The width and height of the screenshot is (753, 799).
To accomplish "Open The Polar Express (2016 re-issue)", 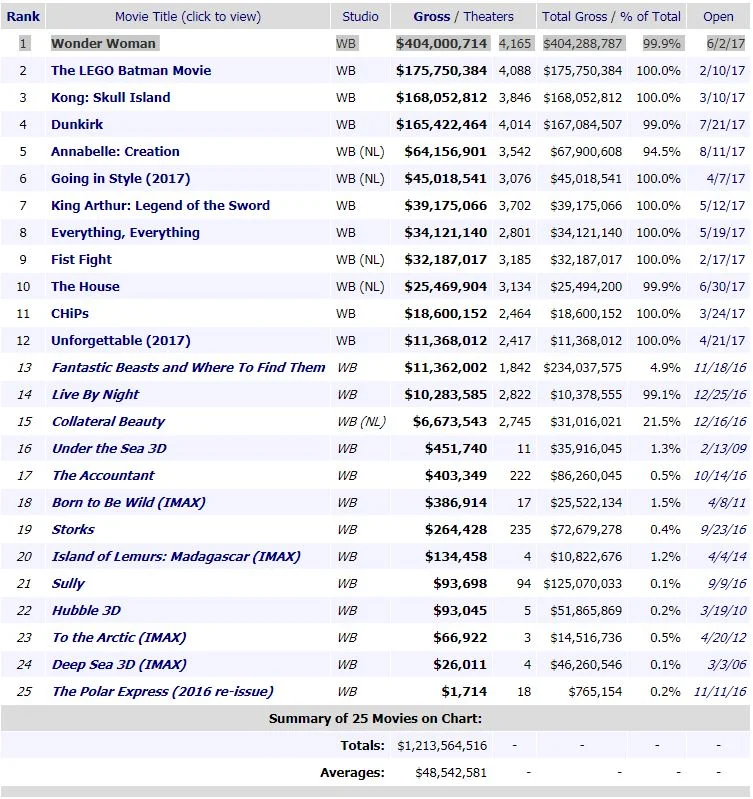I will pos(163,691).
